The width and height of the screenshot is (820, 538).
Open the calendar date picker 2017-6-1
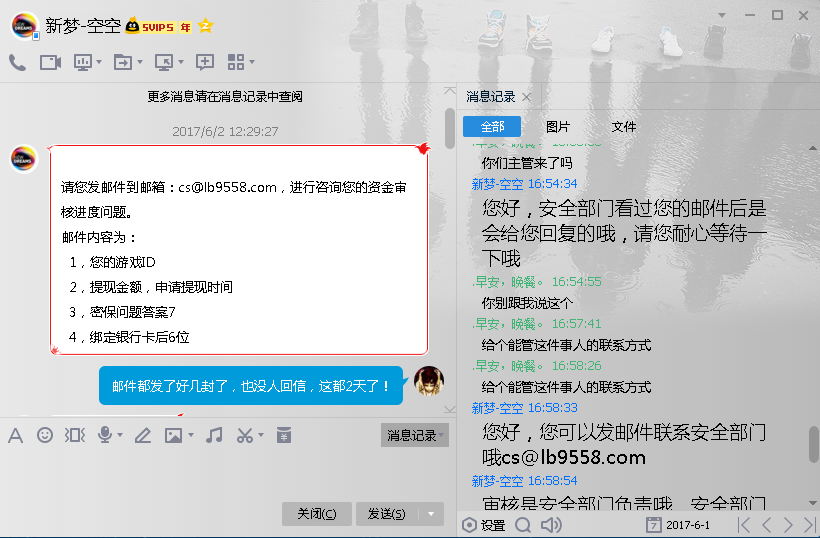coord(678,525)
